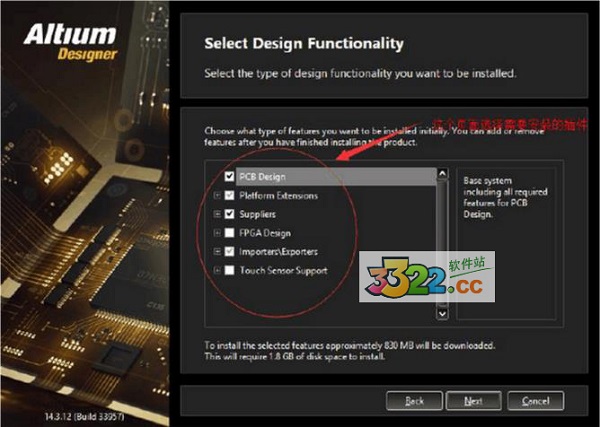Click the Back button
Screen dimensions: 600x427
414,401
